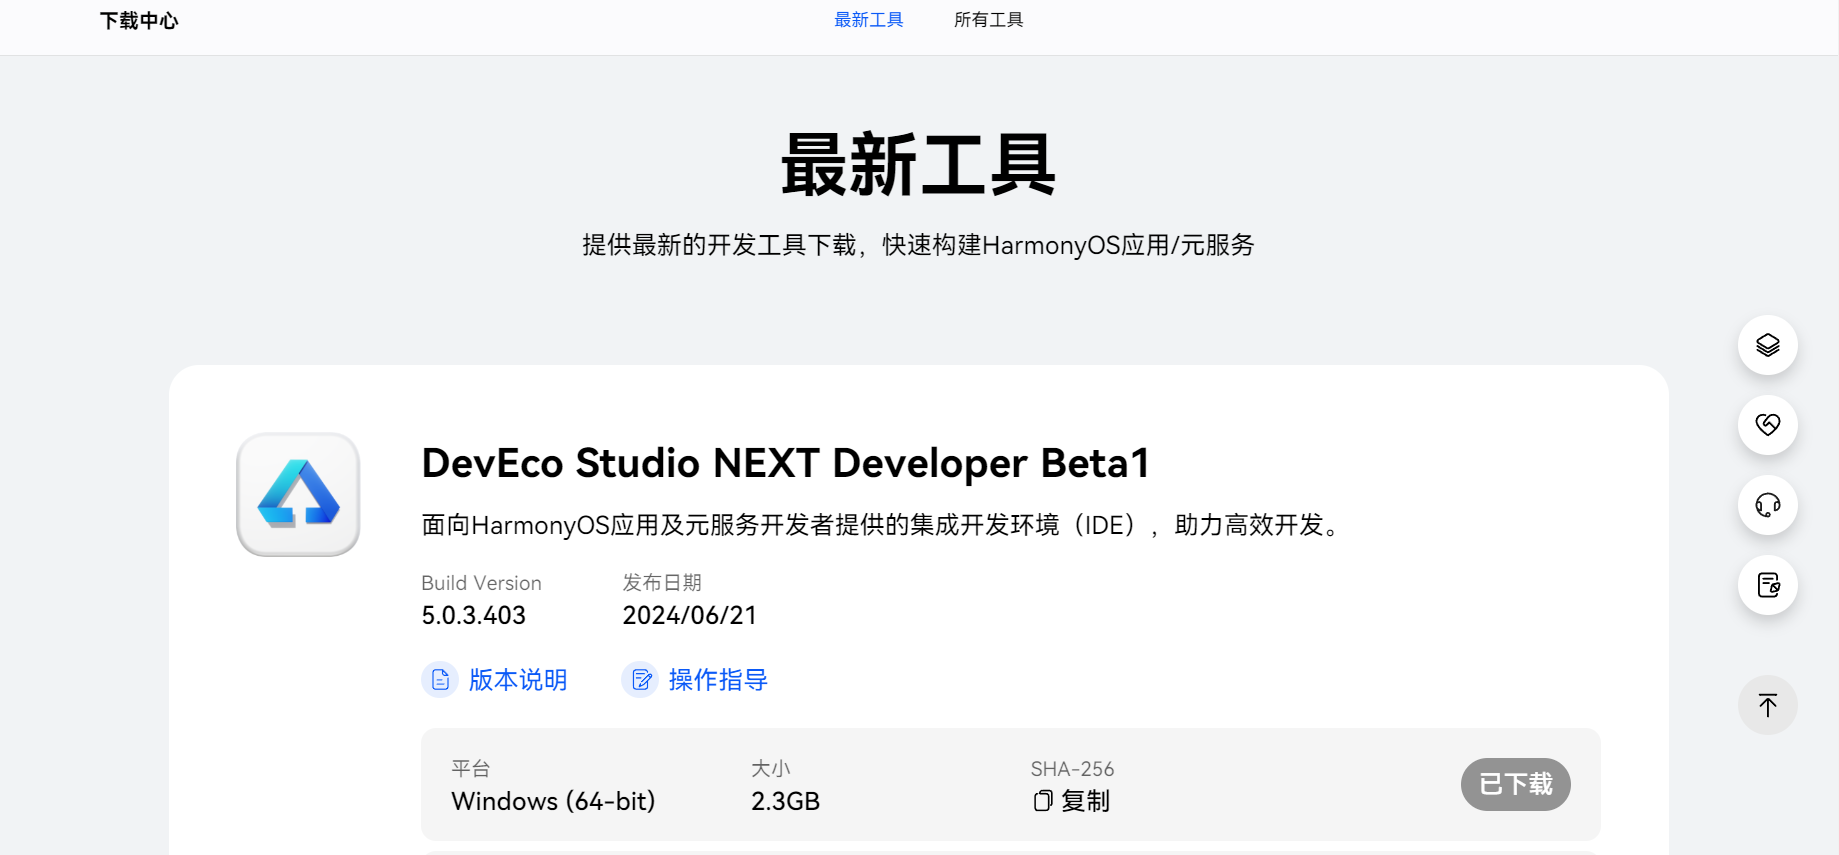Click release date 2024/06/21

coord(690,615)
